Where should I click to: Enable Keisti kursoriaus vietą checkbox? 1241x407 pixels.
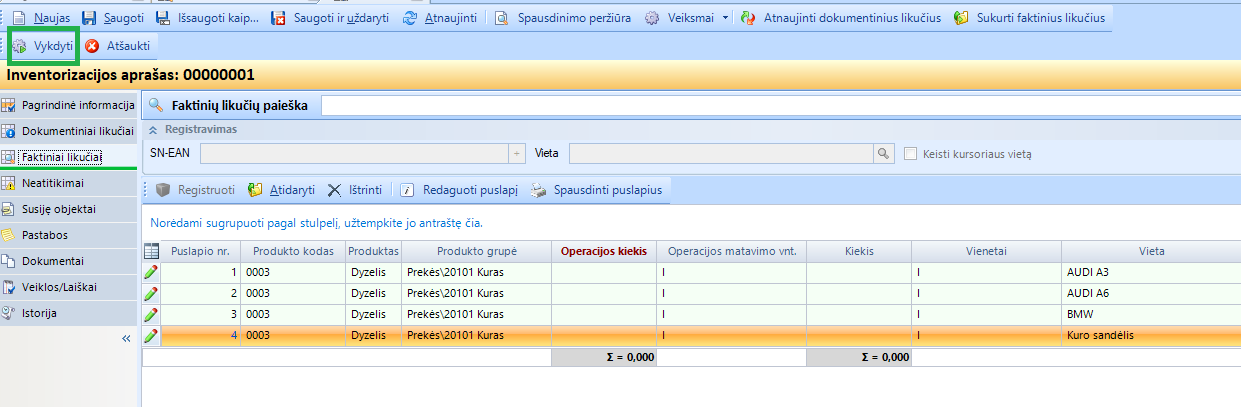pos(910,153)
